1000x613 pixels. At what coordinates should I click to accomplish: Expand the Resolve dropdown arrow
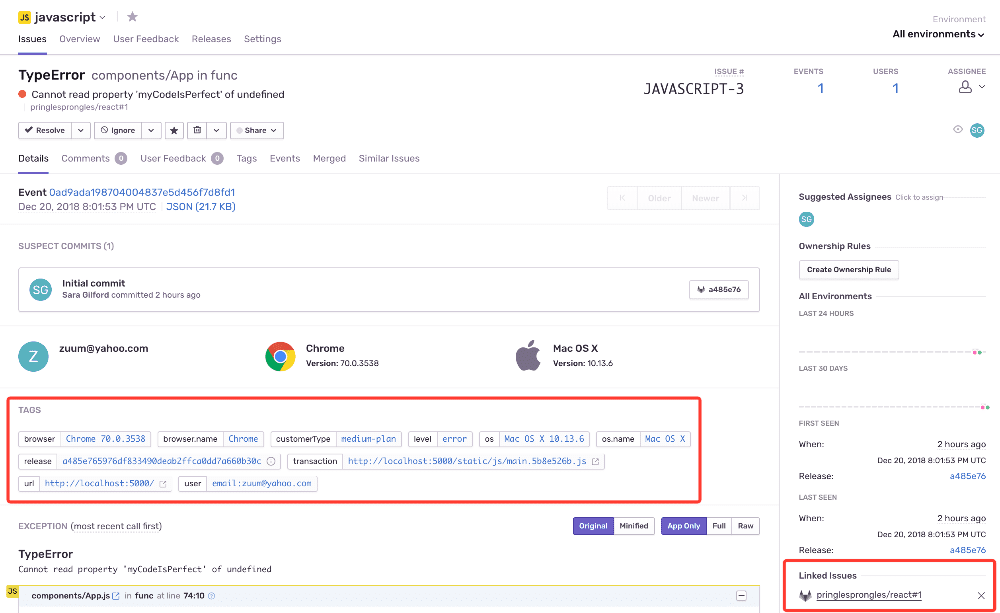80,130
